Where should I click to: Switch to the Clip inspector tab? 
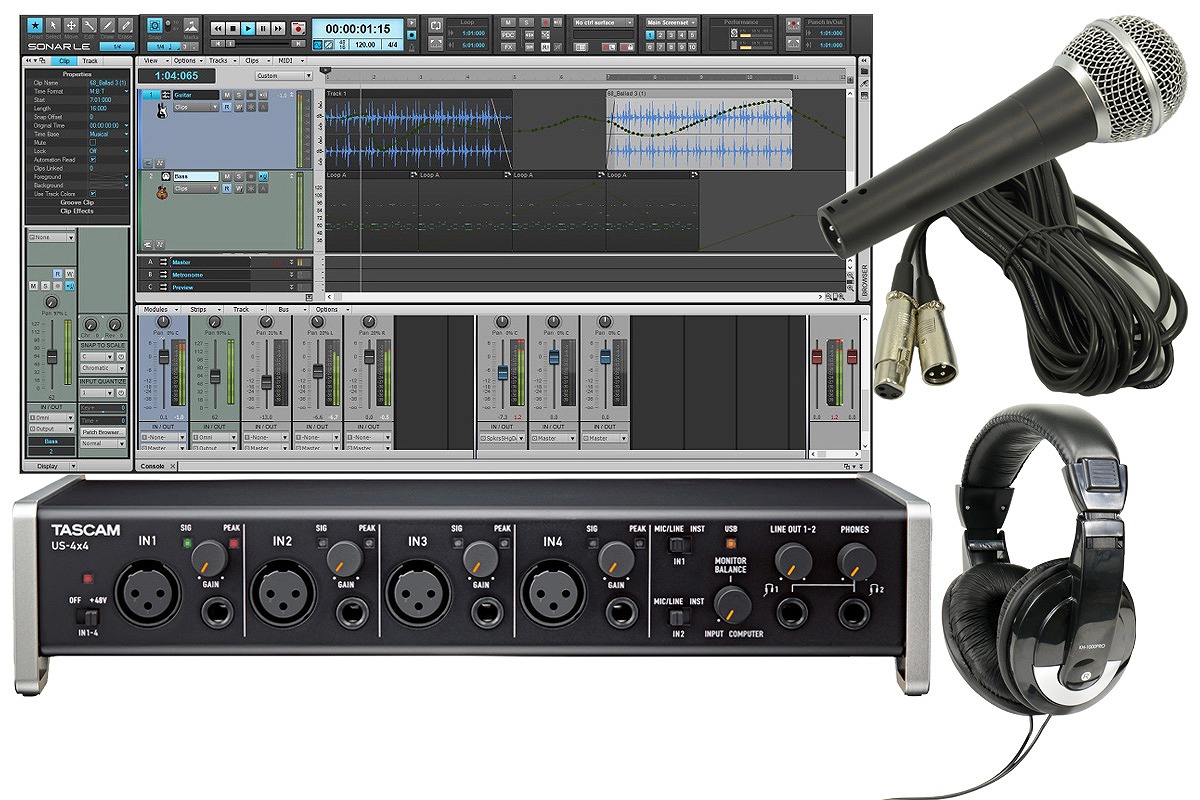point(63,61)
